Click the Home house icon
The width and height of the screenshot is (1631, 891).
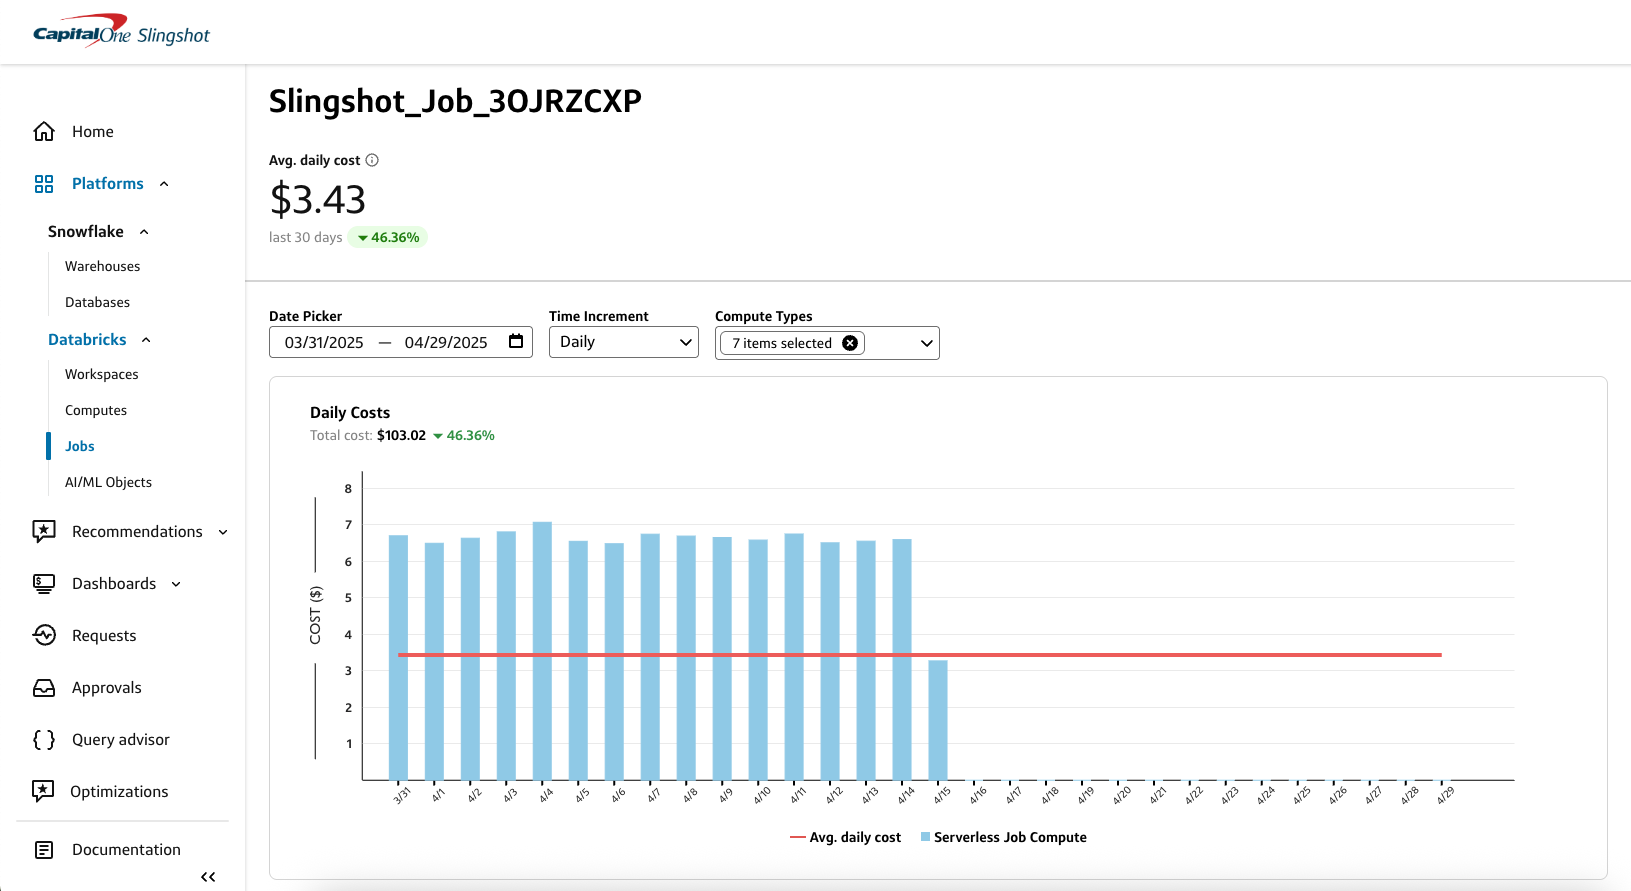[x=44, y=131]
